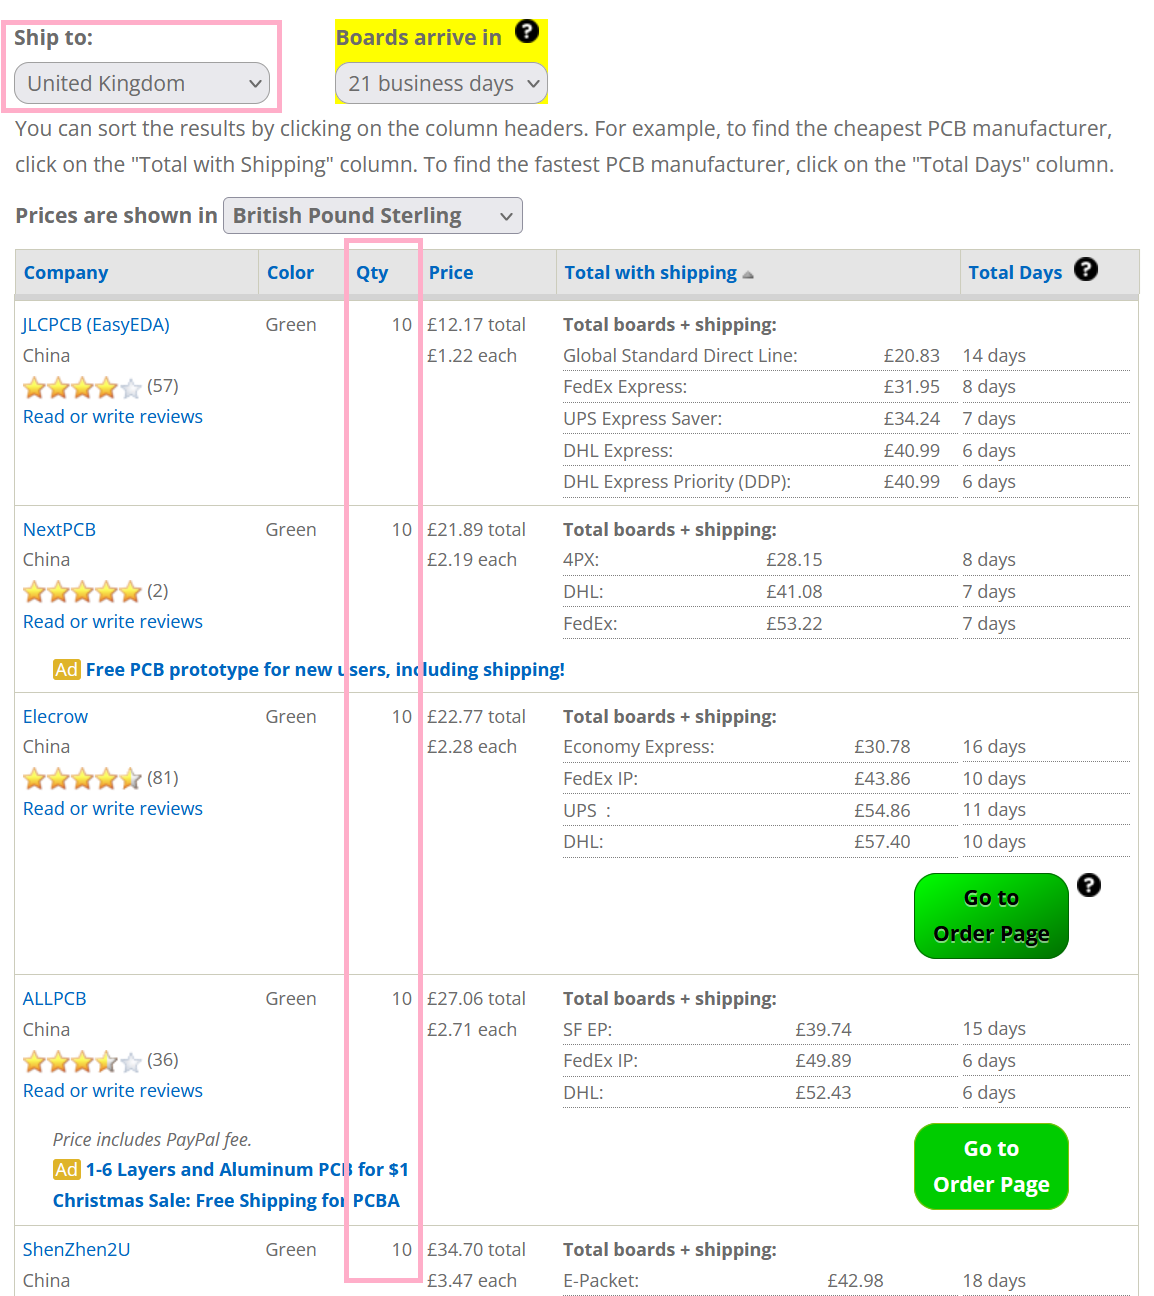Read or write reviews for JLCPCB

pyautogui.click(x=113, y=417)
